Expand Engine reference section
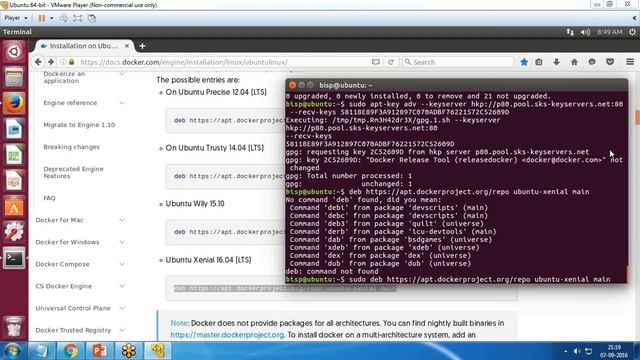The height and width of the screenshot is (360, 640). pos(122,103)
